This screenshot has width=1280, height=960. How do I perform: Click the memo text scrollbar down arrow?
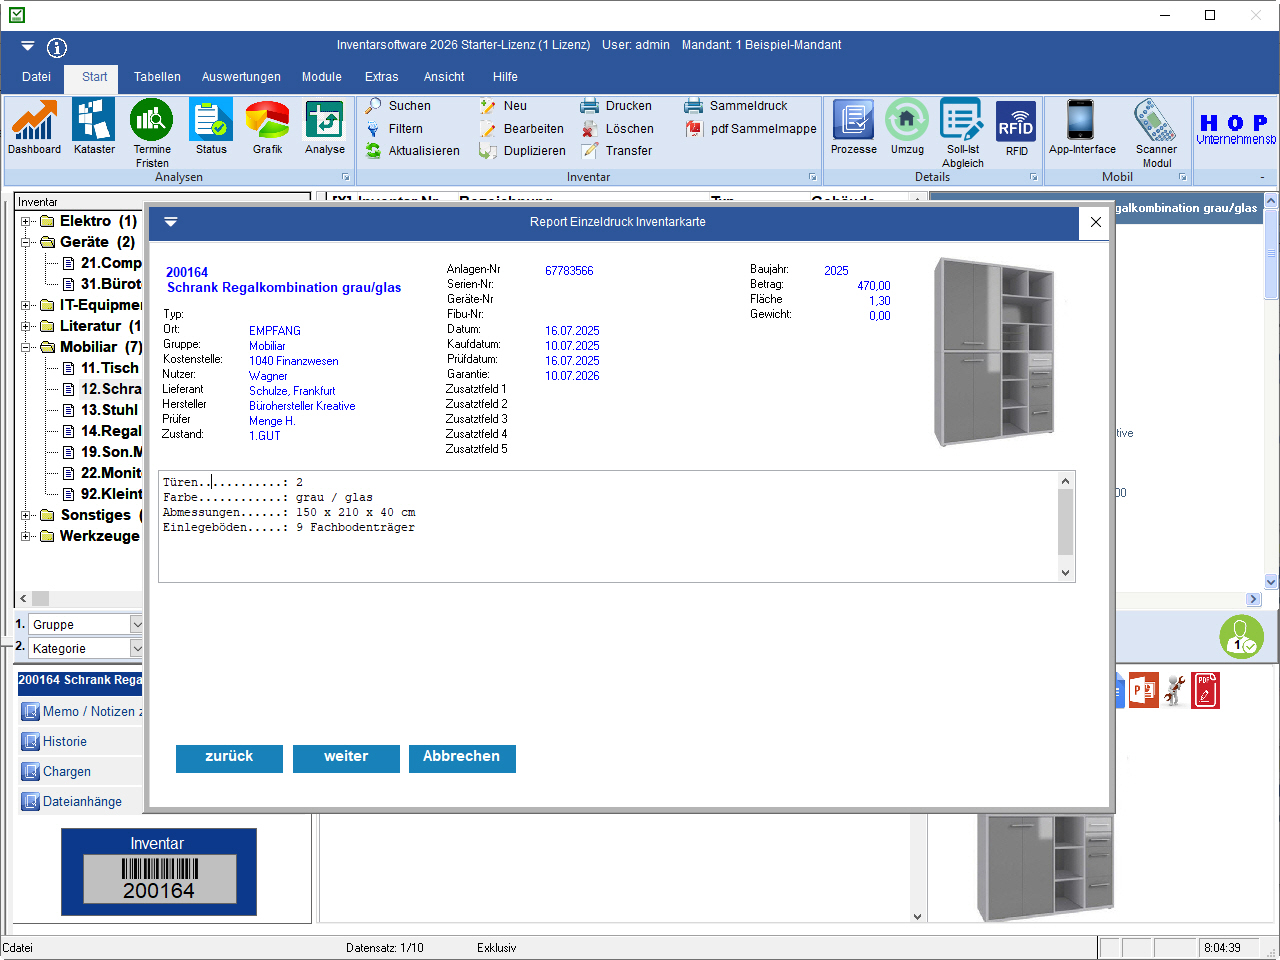1065,573
